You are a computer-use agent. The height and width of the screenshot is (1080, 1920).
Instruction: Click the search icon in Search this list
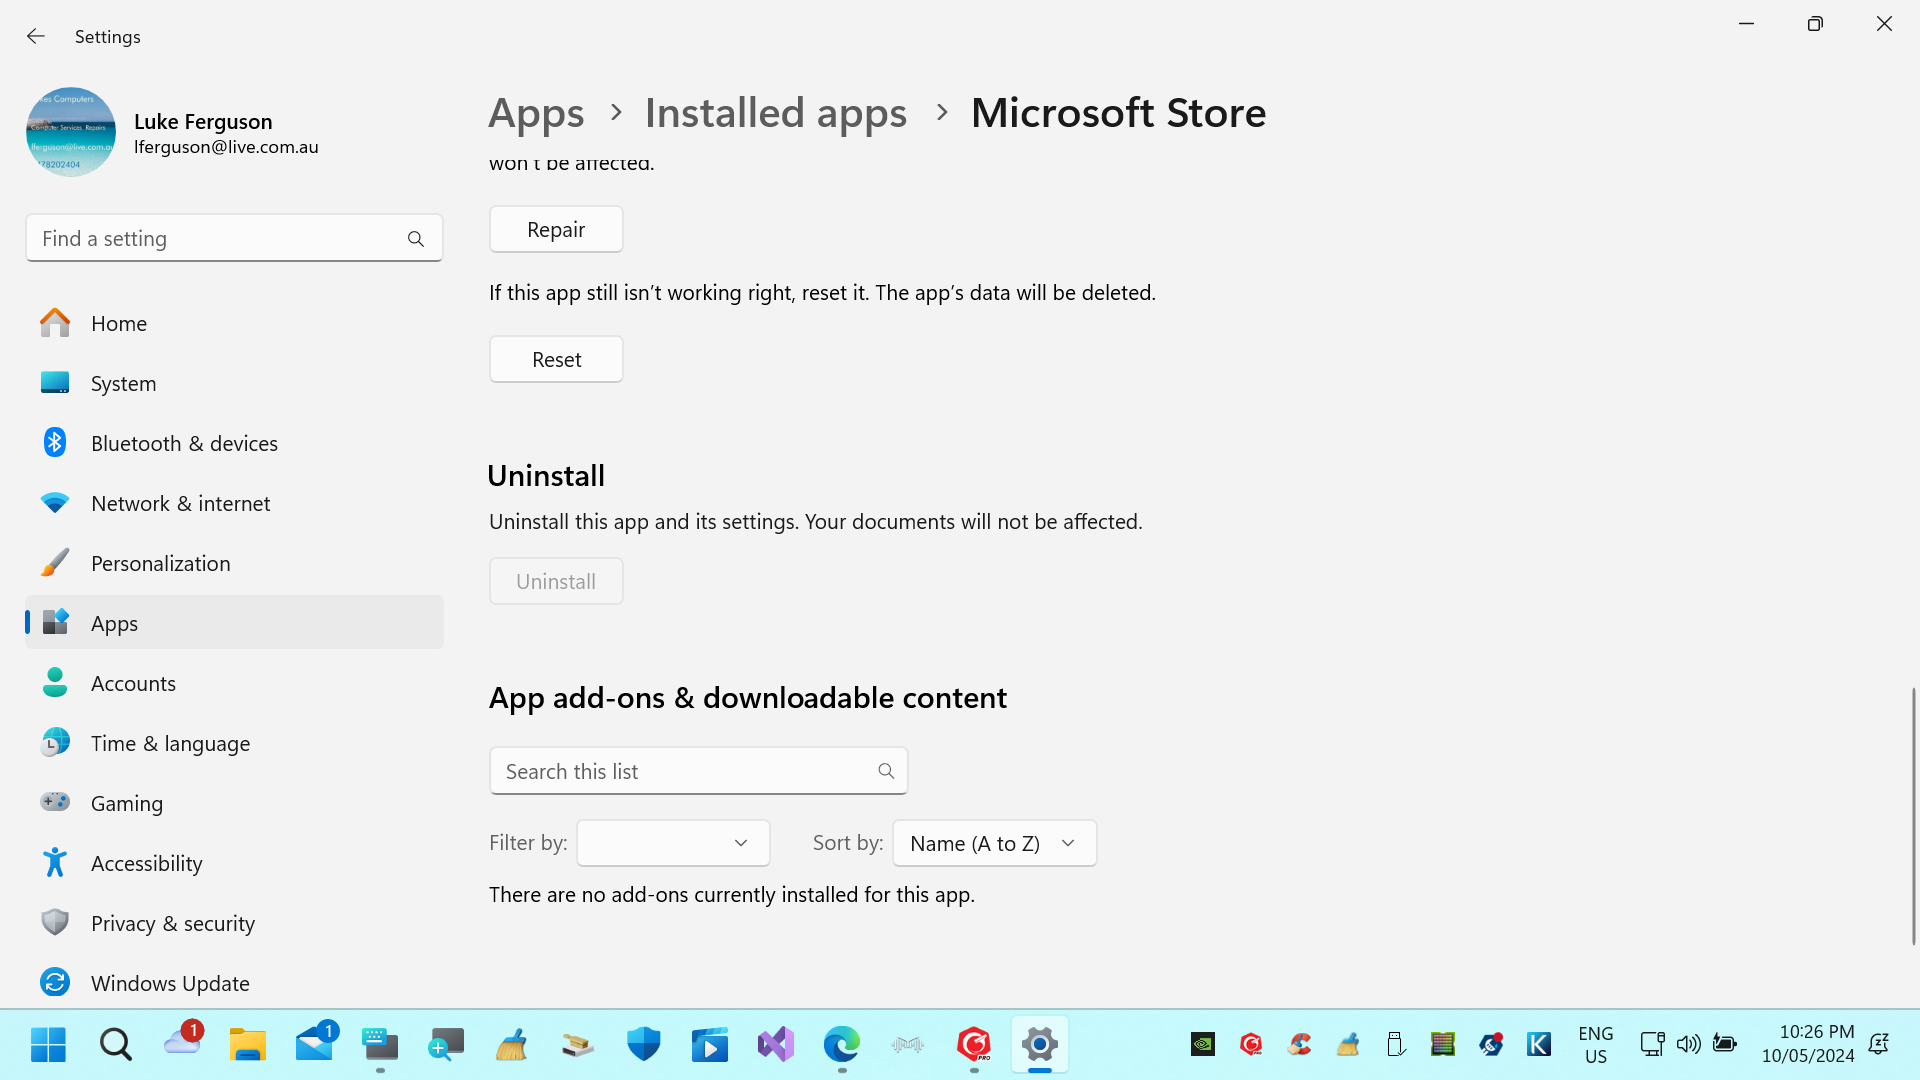886,771
